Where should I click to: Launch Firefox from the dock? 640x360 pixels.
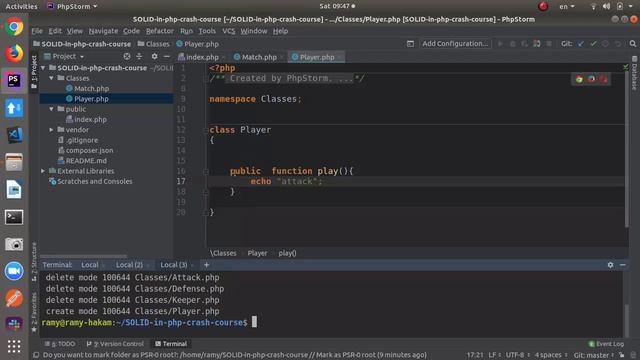tap(14, 53)
